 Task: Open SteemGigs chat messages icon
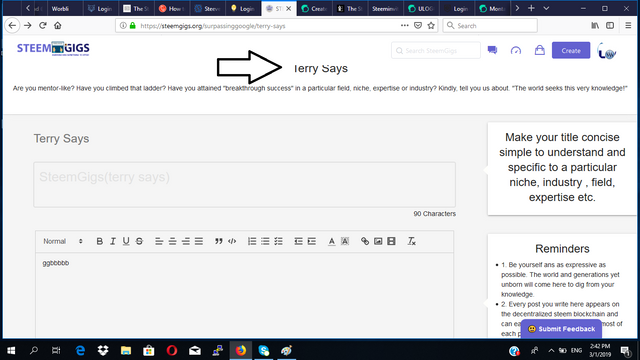tap(492, 50)
